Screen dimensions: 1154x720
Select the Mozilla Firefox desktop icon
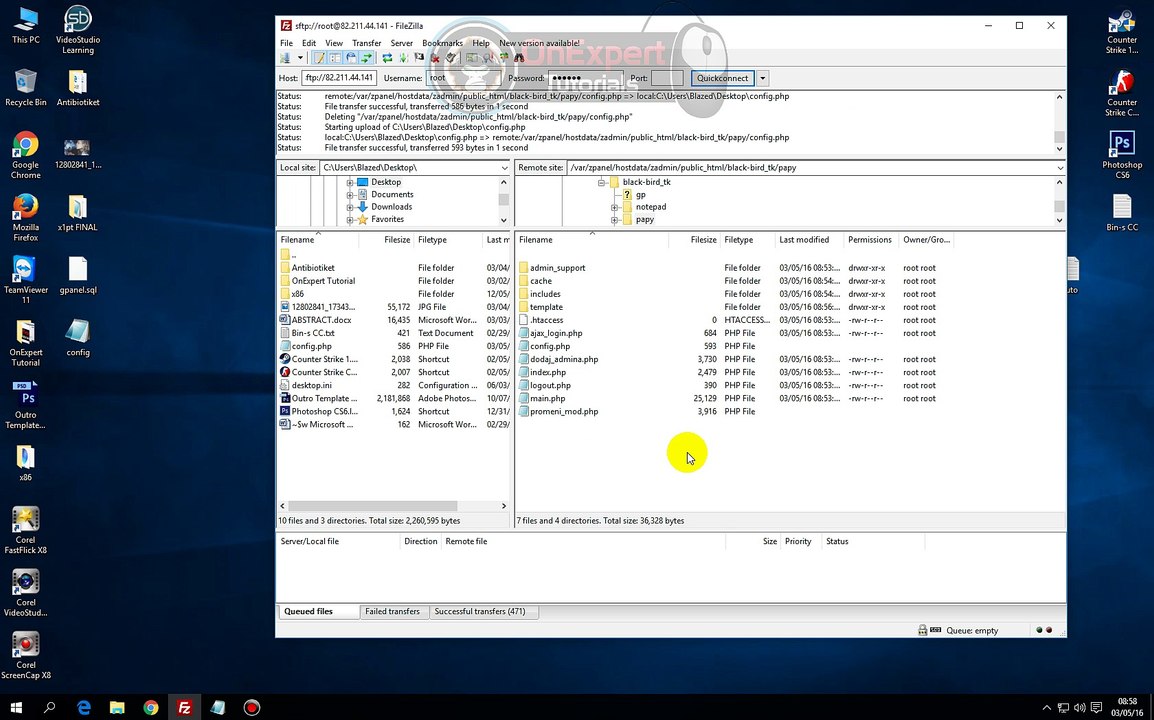pos(25,218)
